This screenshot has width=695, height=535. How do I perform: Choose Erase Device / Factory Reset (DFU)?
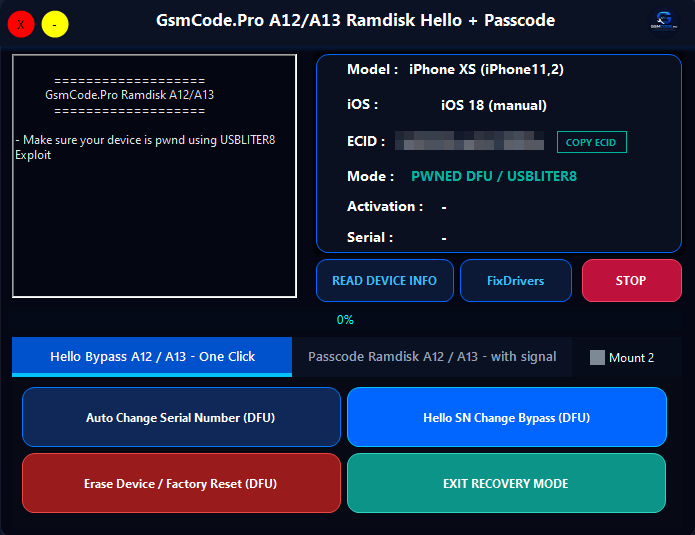[181, 483]
